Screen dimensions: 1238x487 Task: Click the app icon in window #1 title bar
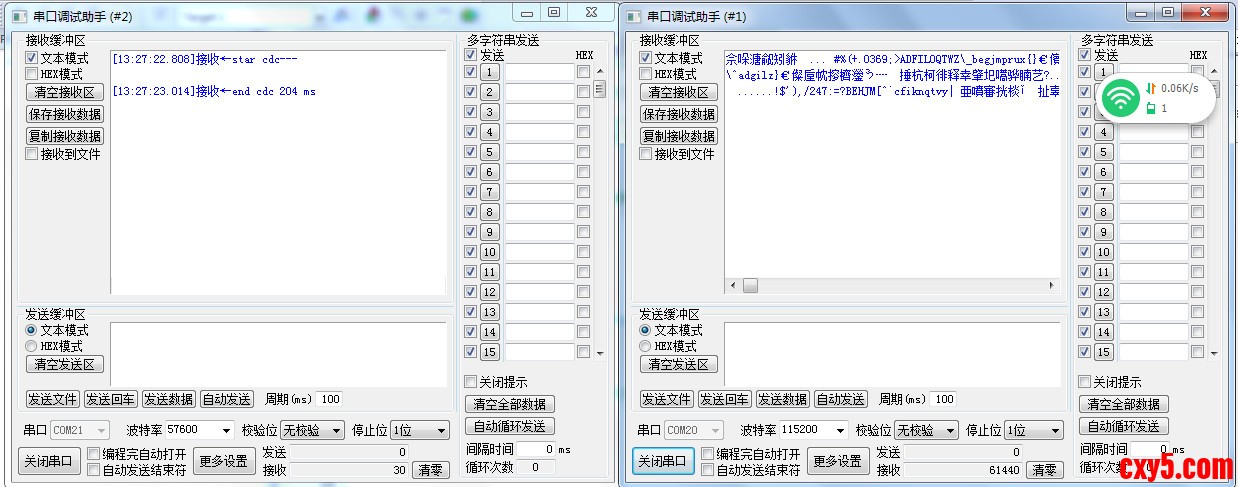pos(634,16)
